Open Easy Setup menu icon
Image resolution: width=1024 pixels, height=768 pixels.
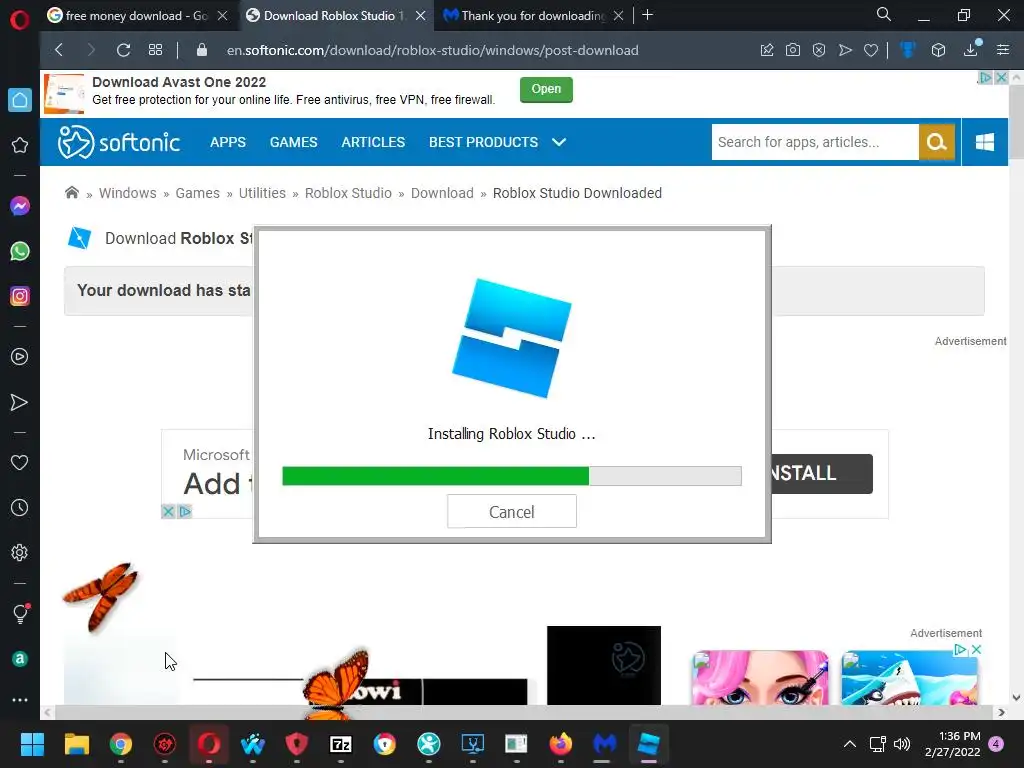pyautogui.click(x=1003, y=50)
